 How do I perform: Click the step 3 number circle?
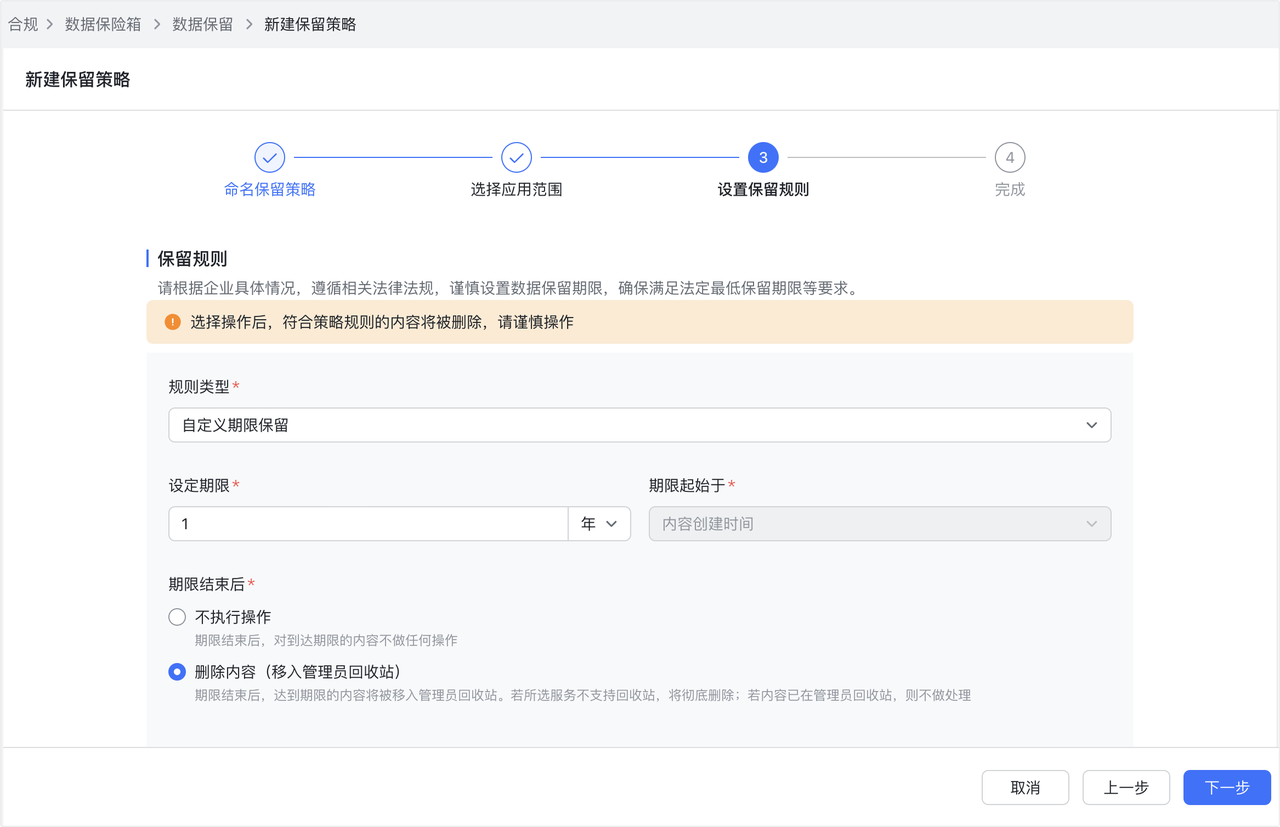[x=763, y=157]
